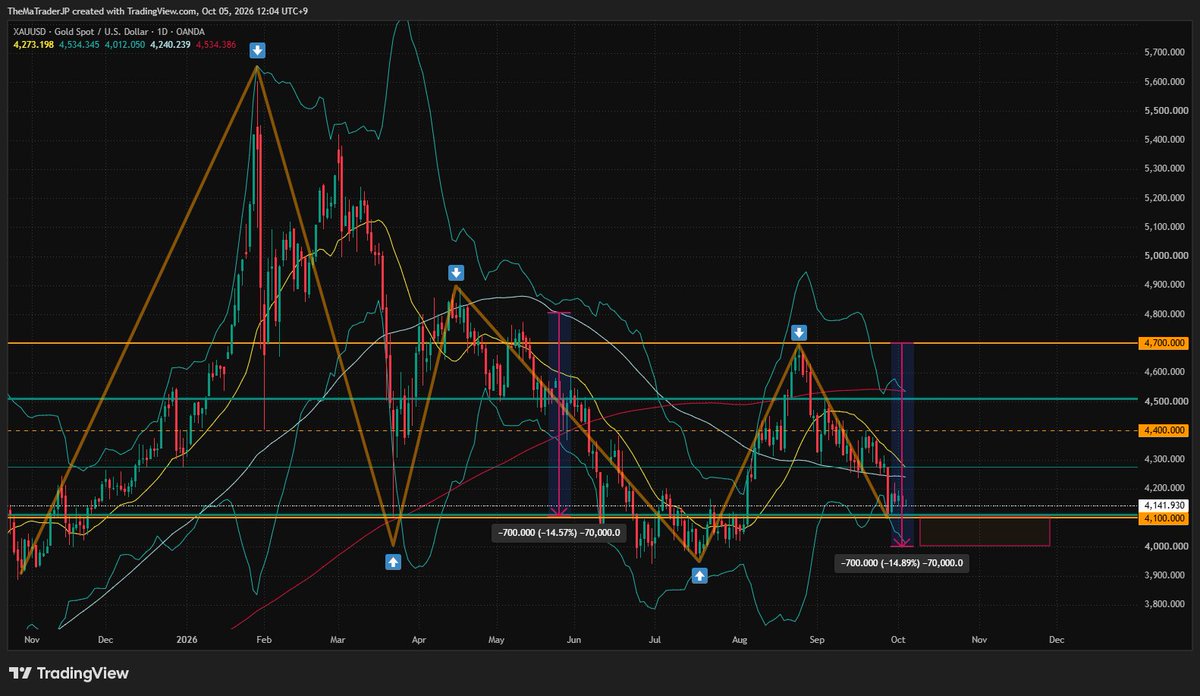This screenshot has width=1200, height=696.
Task: Click 5,100.000 on the price axis
Action: point(1164,227)
